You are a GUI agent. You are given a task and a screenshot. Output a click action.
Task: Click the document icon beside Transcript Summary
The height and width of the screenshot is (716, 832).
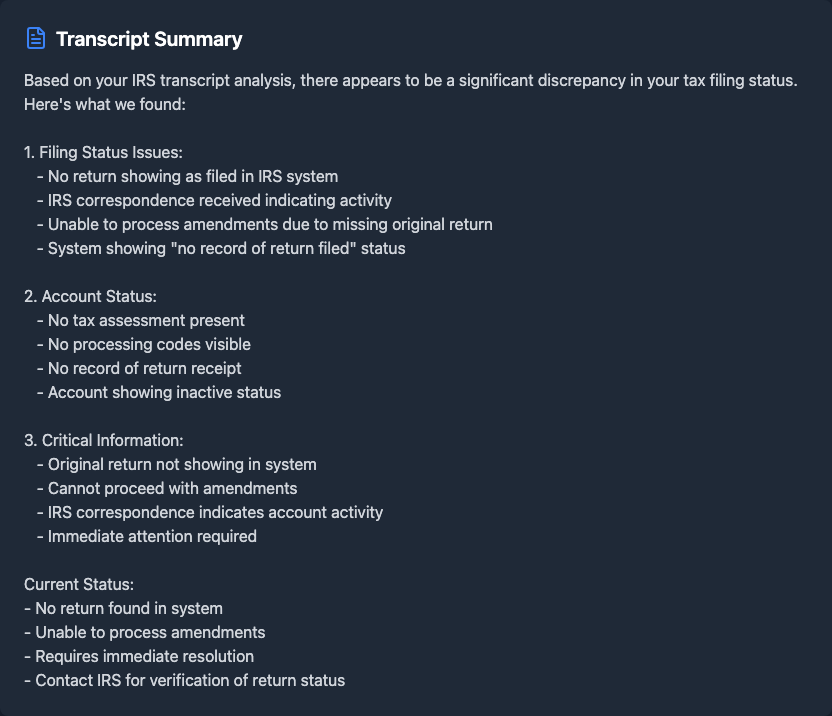pyautogui.click(x=36, y=39)
